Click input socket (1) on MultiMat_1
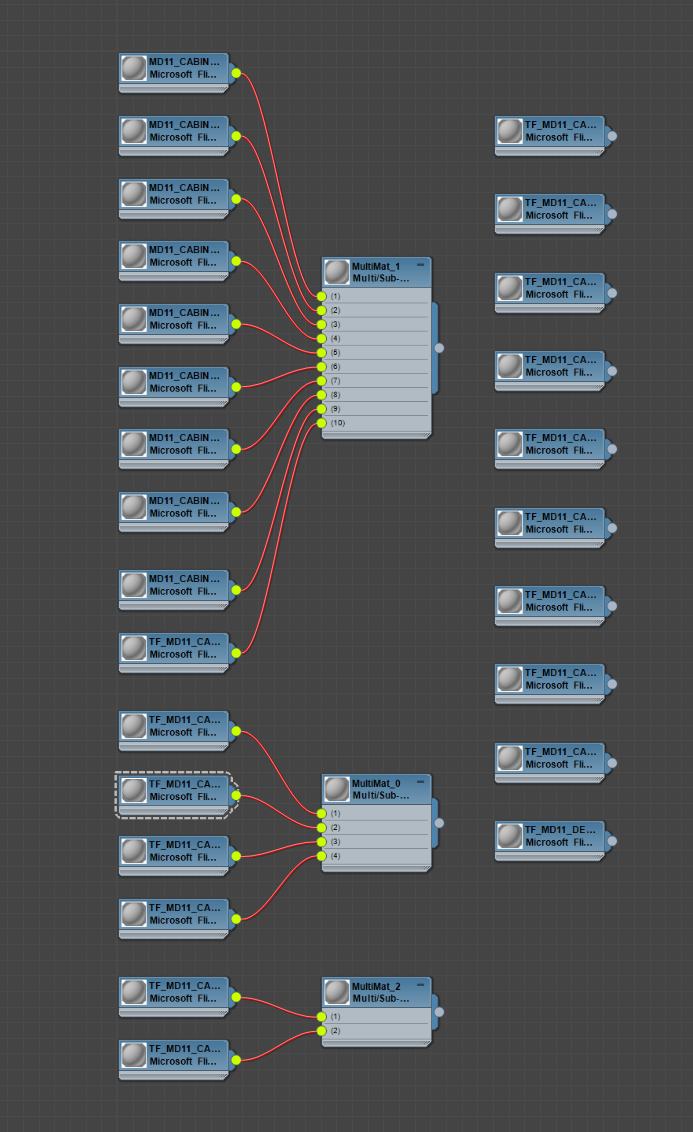Viewport: 693px width, 1132px height. click(321, 296)
